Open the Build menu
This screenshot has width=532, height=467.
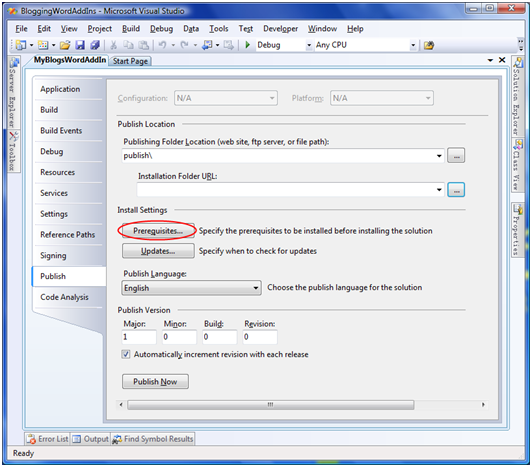(x=131, y=29)
